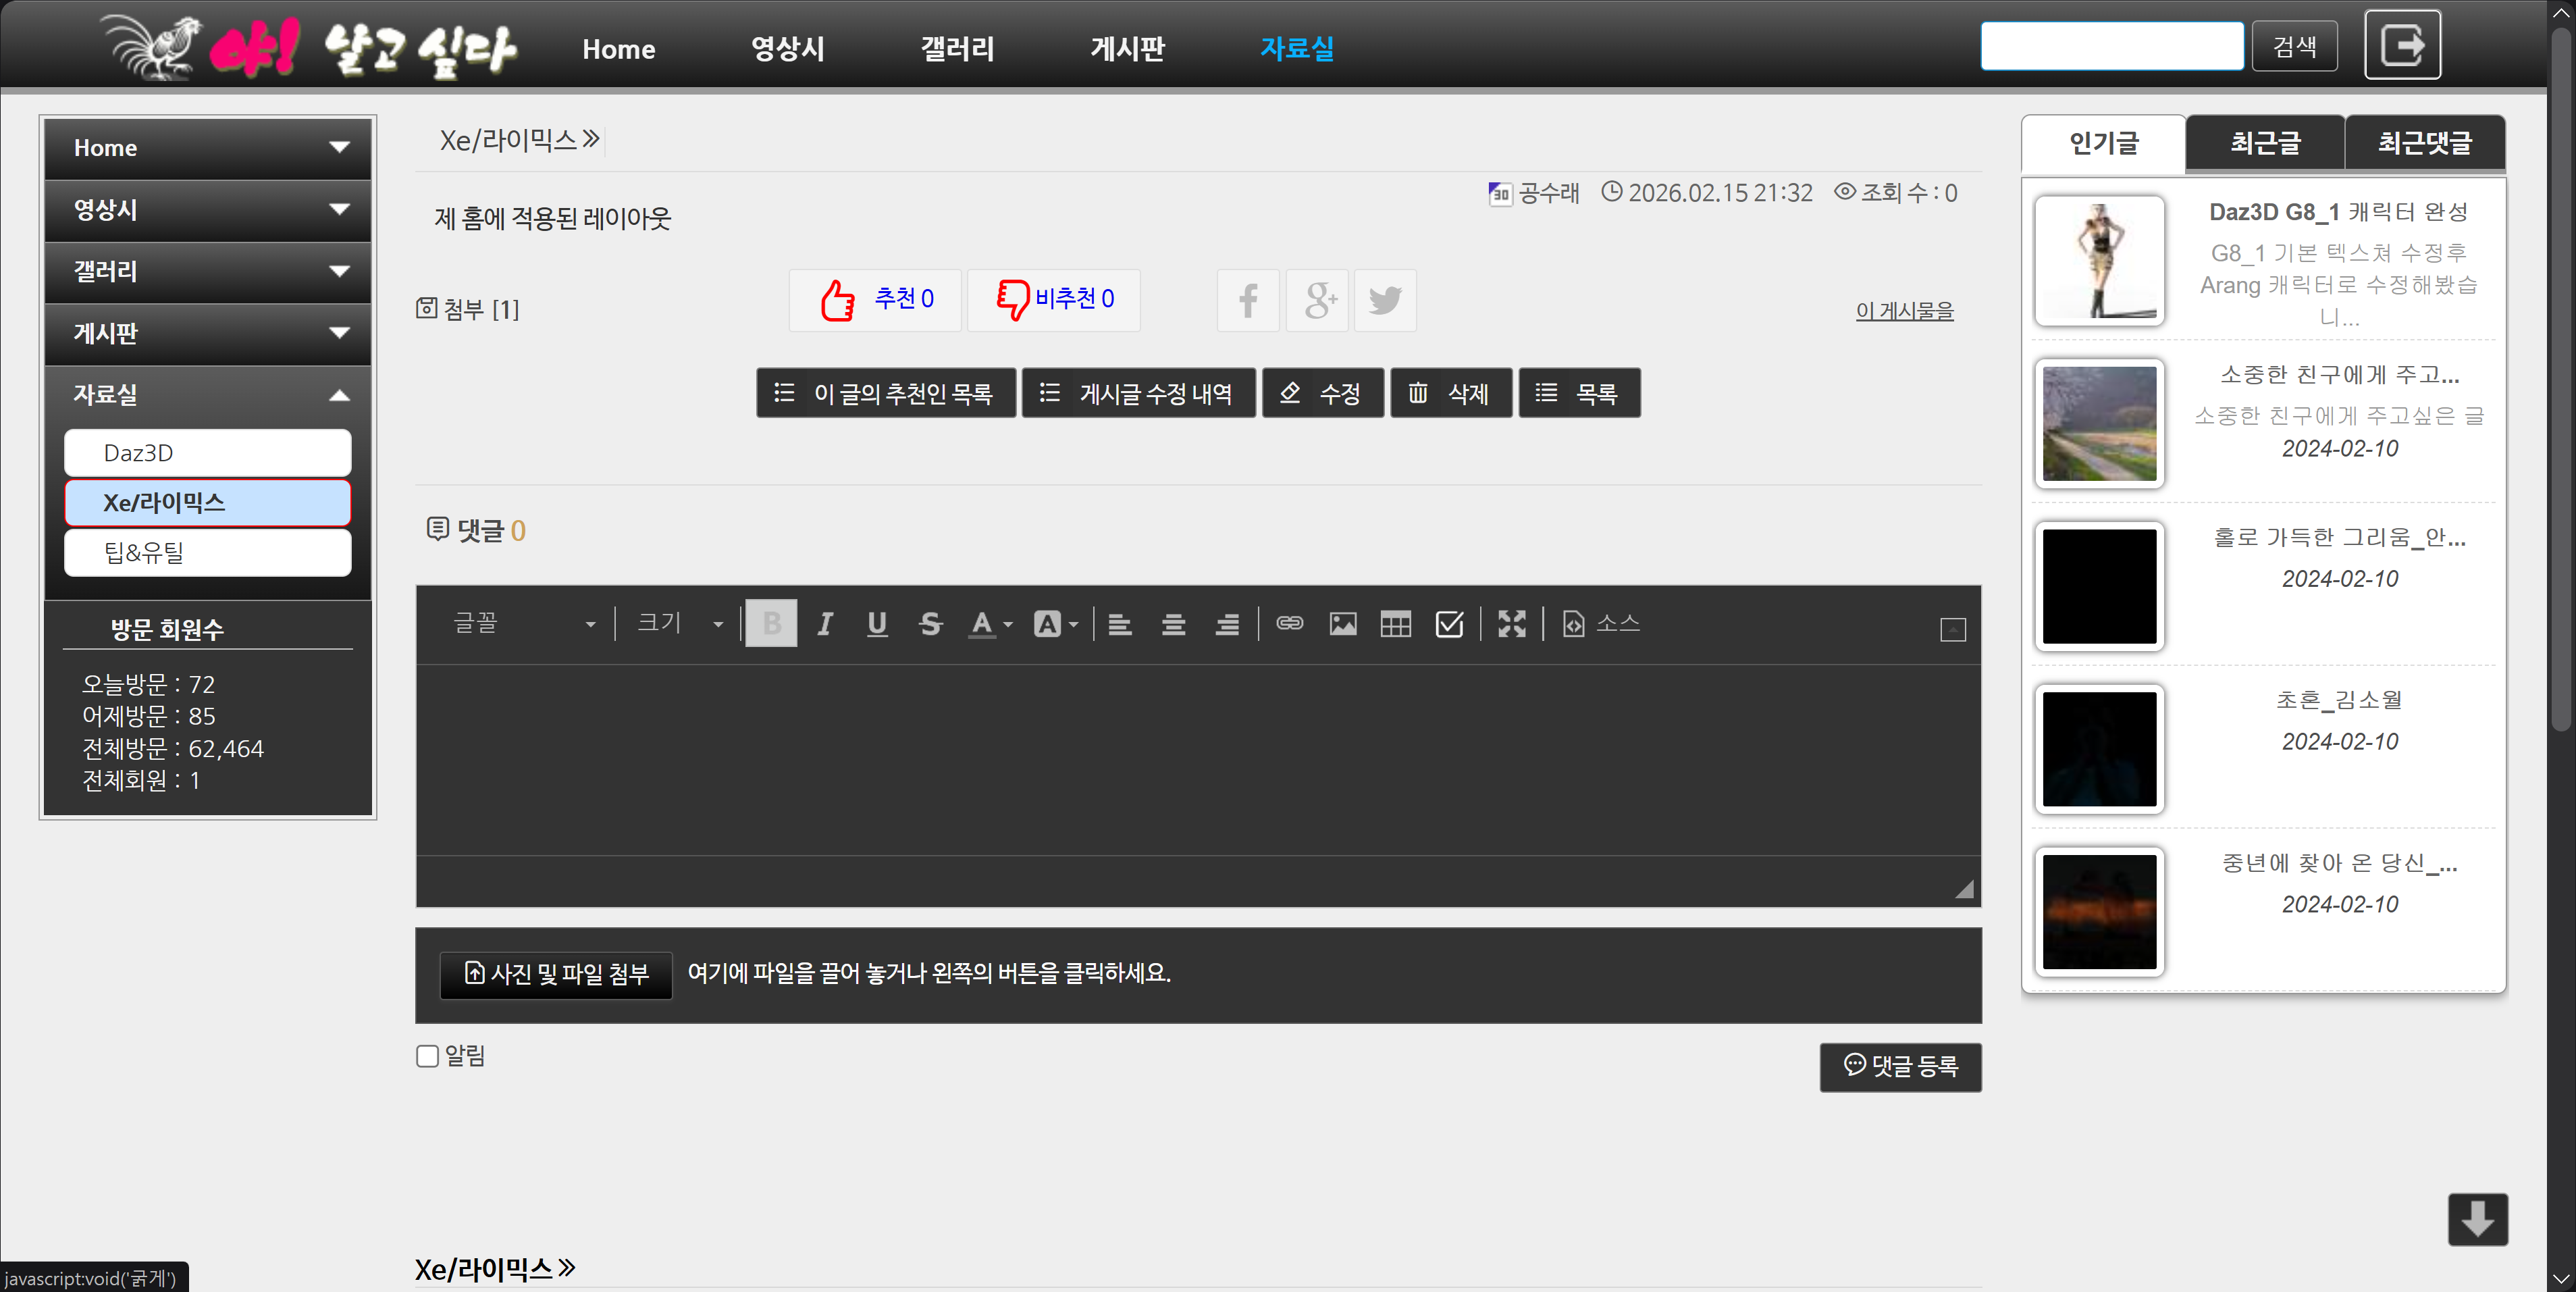2576x1292 pixels.
Task: Insert a hyperlink in the comment editor
Action: tap(1290, 623)
